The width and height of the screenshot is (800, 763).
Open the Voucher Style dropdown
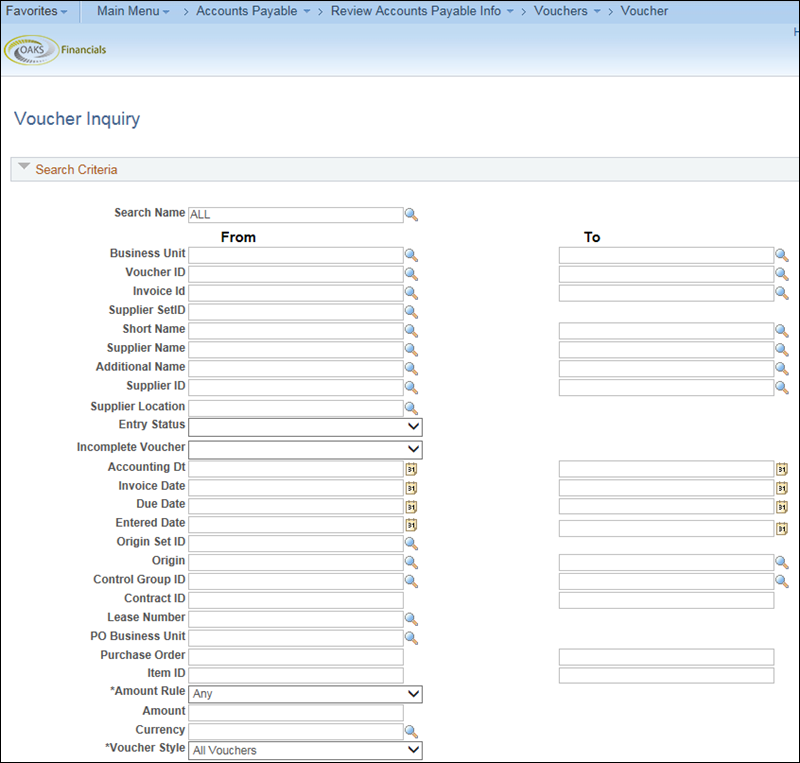click(x=305, y=750)
